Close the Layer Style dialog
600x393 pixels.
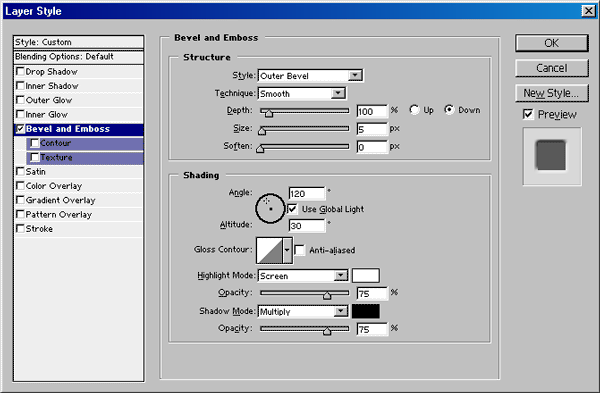tap(589, 11)
